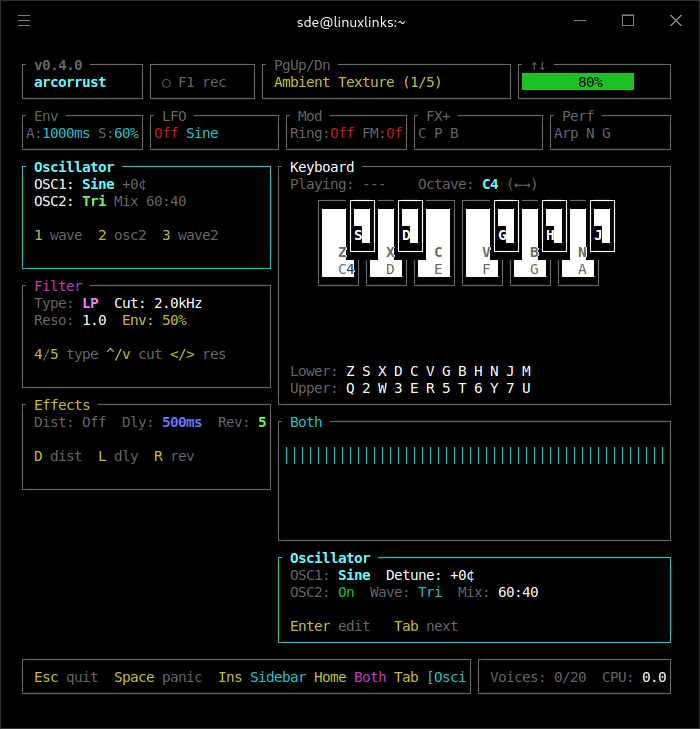700x729 pixels.
Task: Click the green 80% volume bar
Action: [589, 82]
